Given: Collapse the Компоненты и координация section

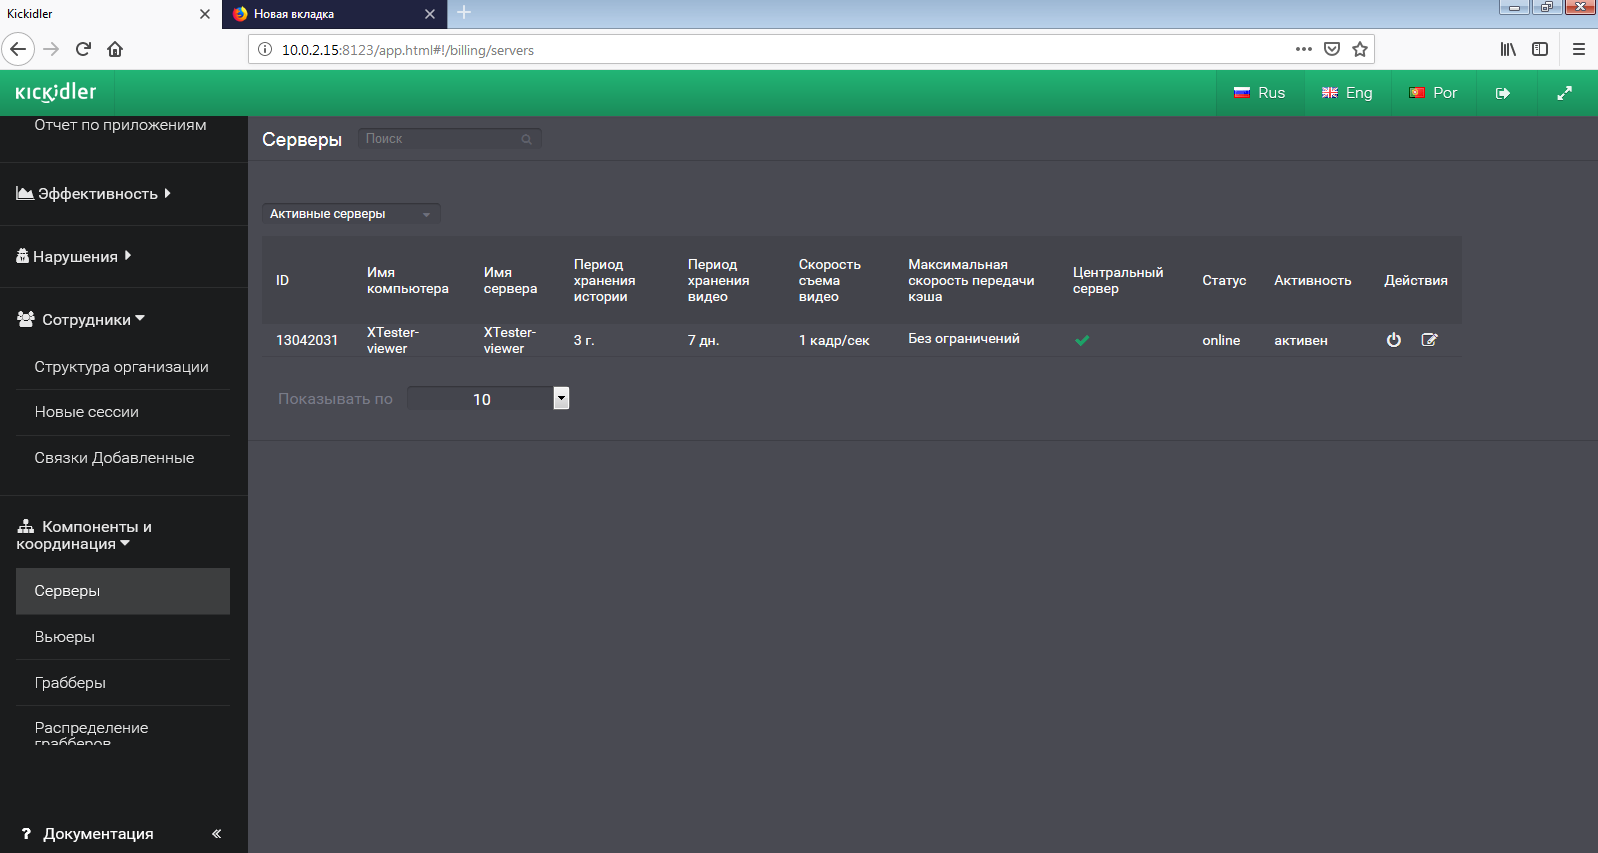Looking at the screenshot, I should point(84,535).
